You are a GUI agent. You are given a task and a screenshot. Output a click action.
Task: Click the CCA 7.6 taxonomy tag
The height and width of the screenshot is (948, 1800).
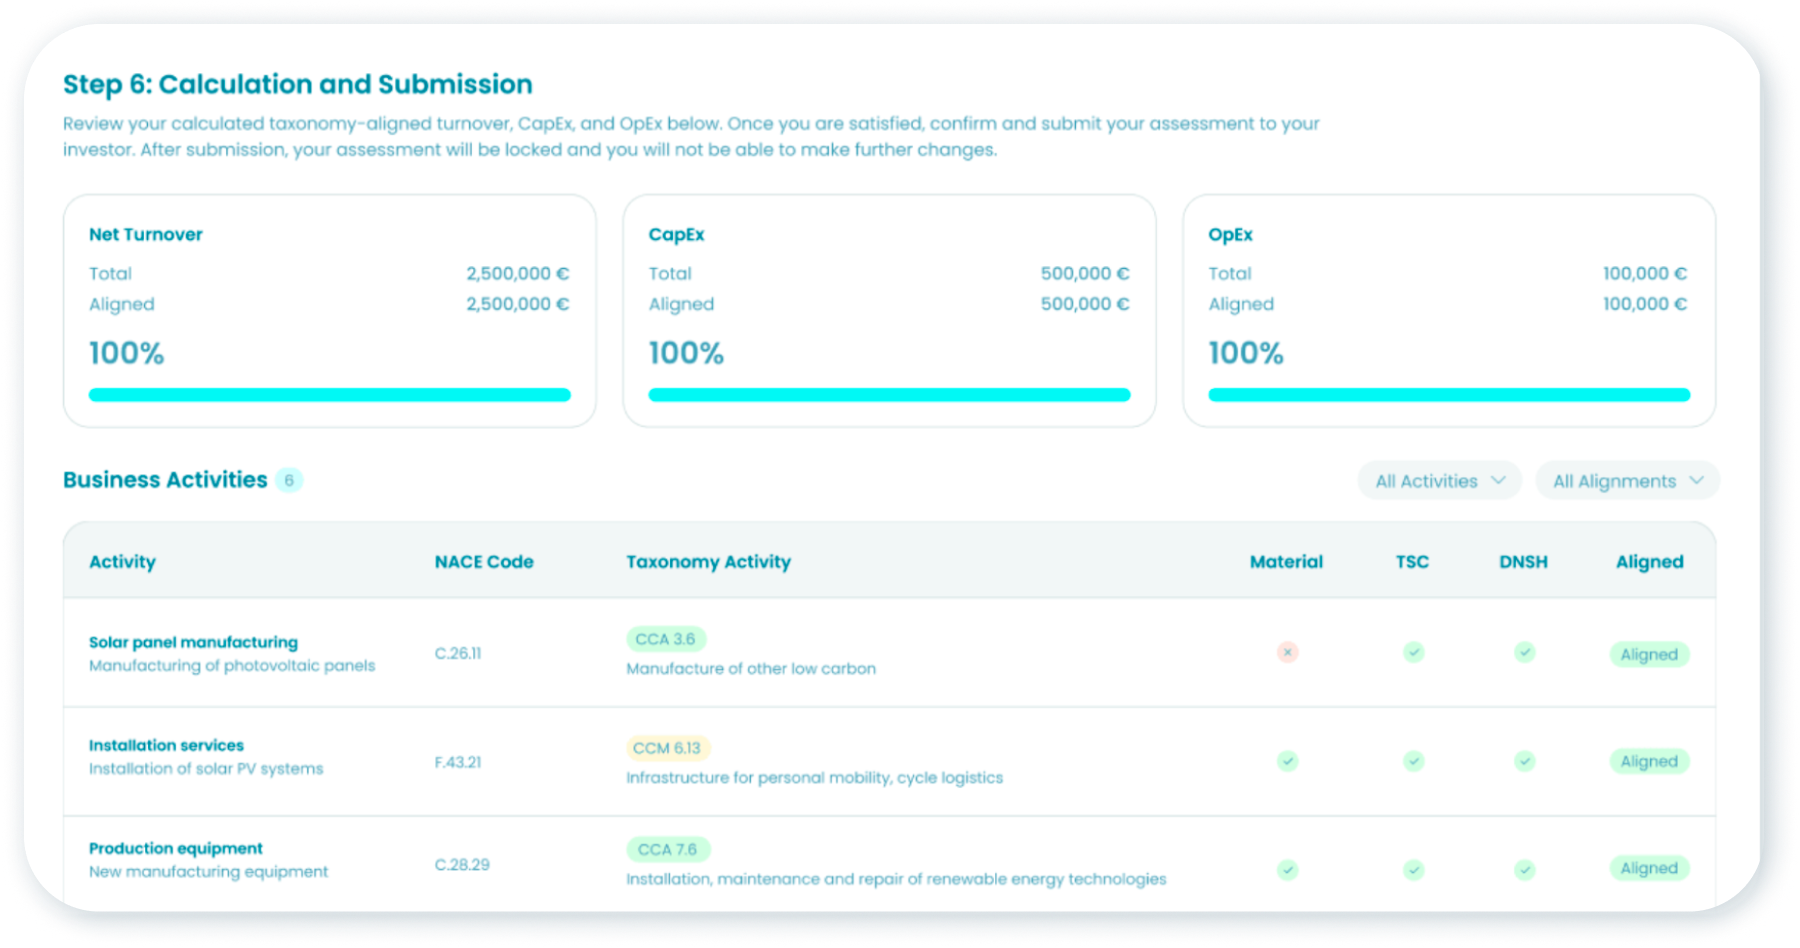pos(668,849)
